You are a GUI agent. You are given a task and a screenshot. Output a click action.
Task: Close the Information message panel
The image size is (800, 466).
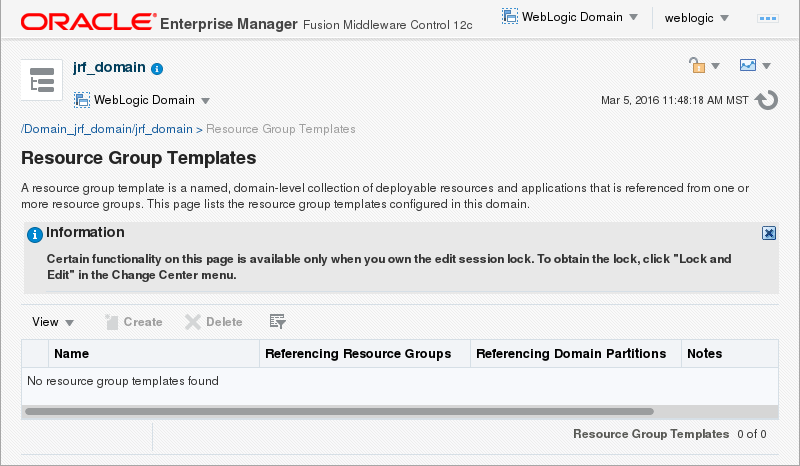pyautogui.click(x=769, y=233)
